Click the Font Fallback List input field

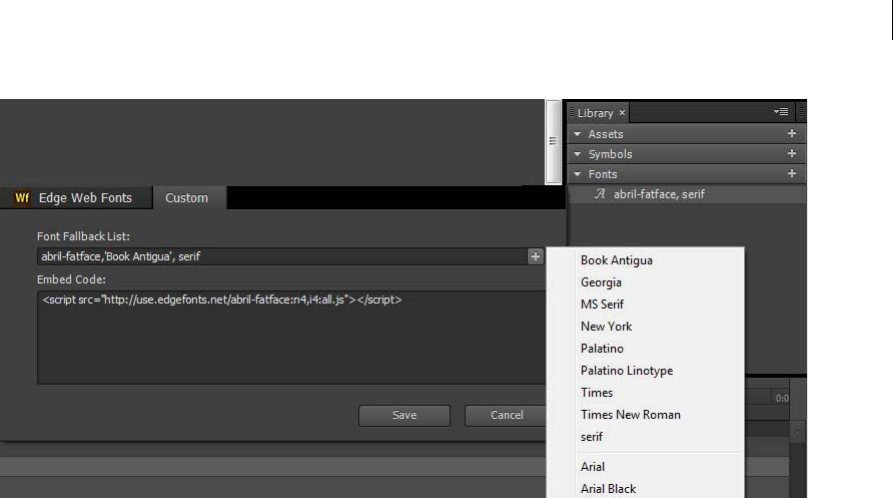(282, 256)
